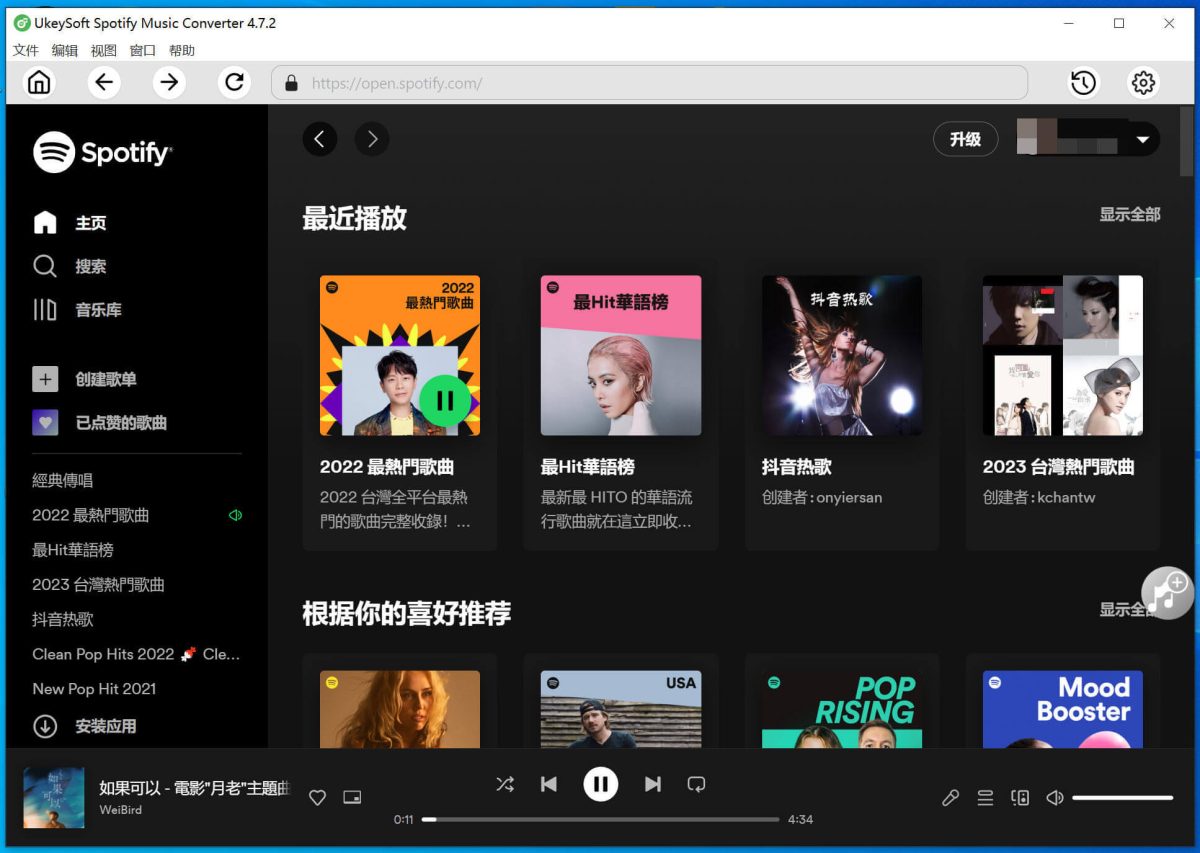Image resolution: width=1200 pixels, height=853 pixels.
Task: Open WeiBird artist link in player
Action: [x=120, y=809]
